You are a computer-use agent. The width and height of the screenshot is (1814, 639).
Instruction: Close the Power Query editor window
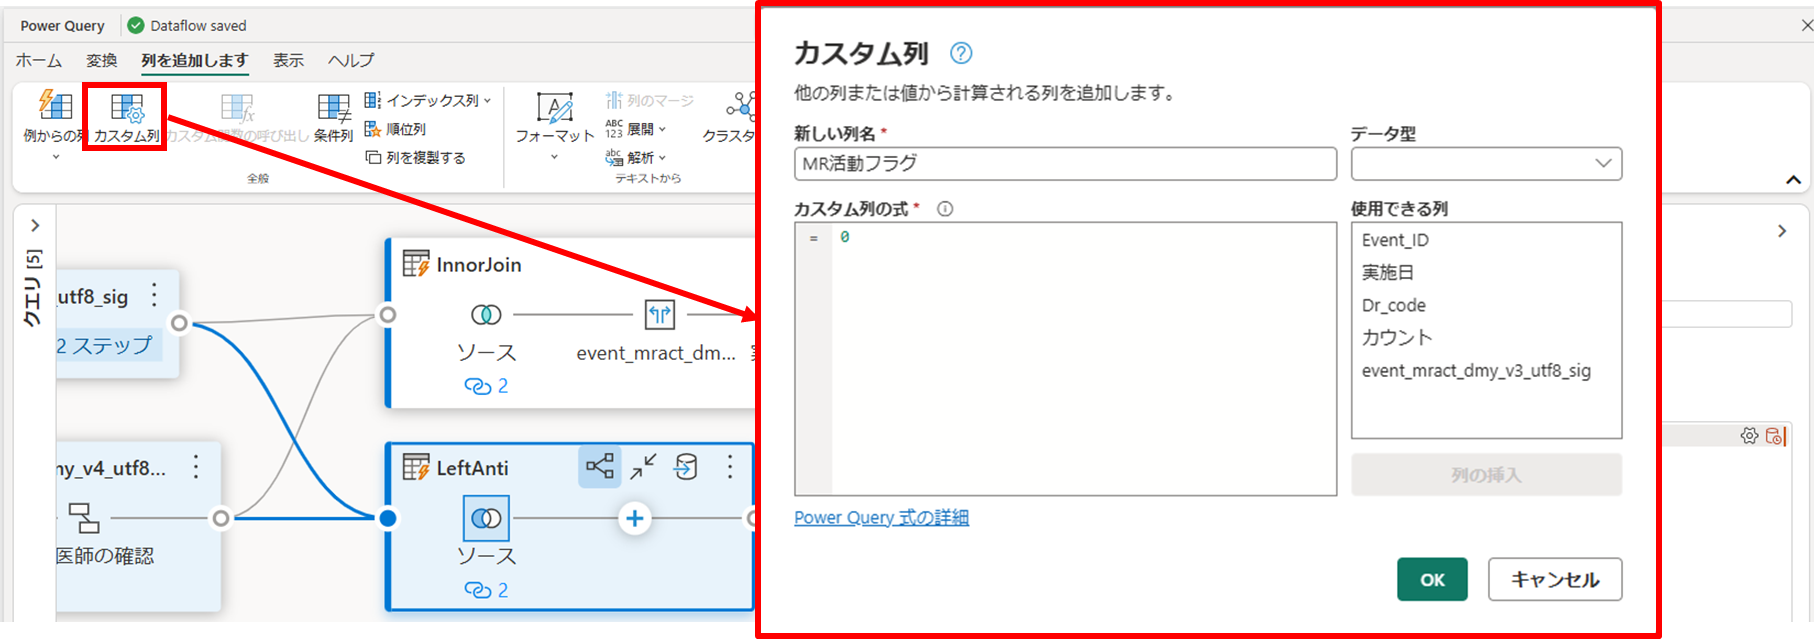pos(1805,25)
